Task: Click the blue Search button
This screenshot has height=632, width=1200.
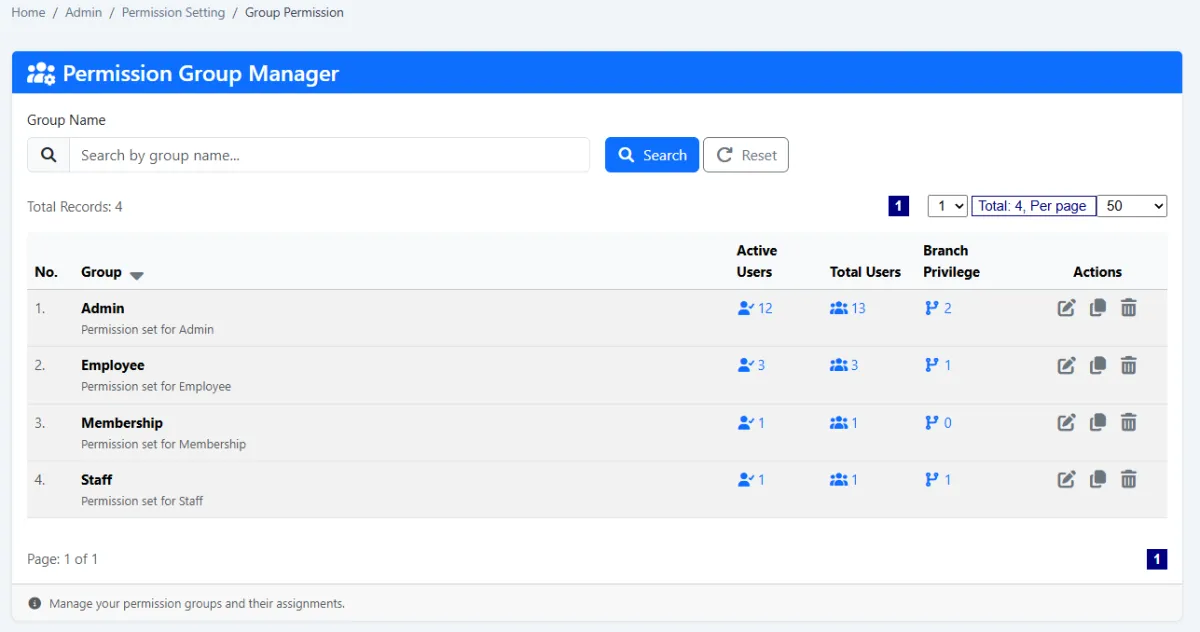Action: pos(652,155)
